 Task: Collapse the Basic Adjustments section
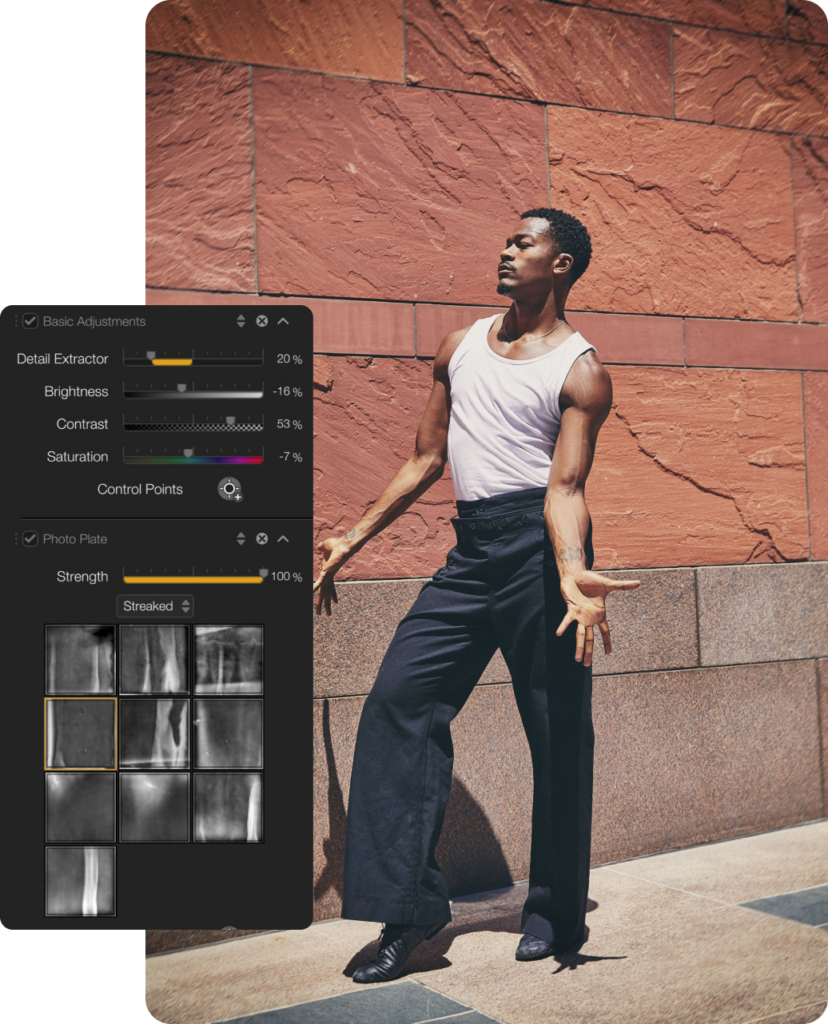point(283,321)
